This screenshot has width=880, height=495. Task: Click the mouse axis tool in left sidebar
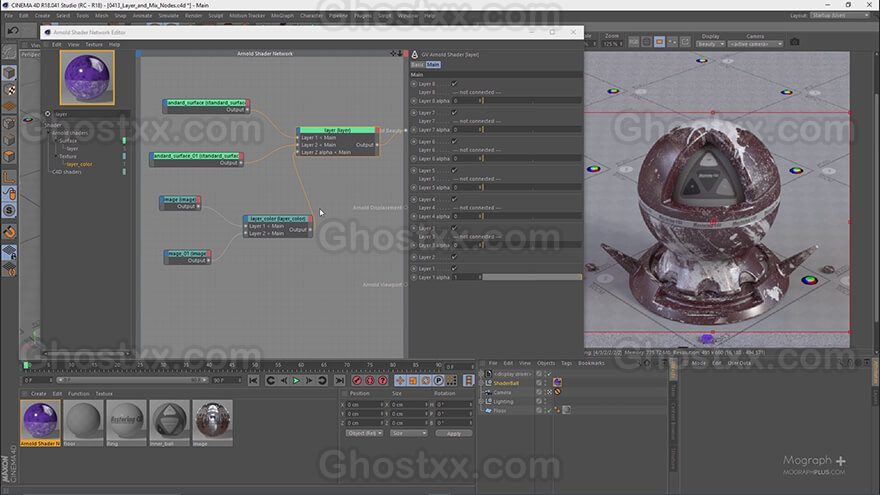[x=10, y=194]
